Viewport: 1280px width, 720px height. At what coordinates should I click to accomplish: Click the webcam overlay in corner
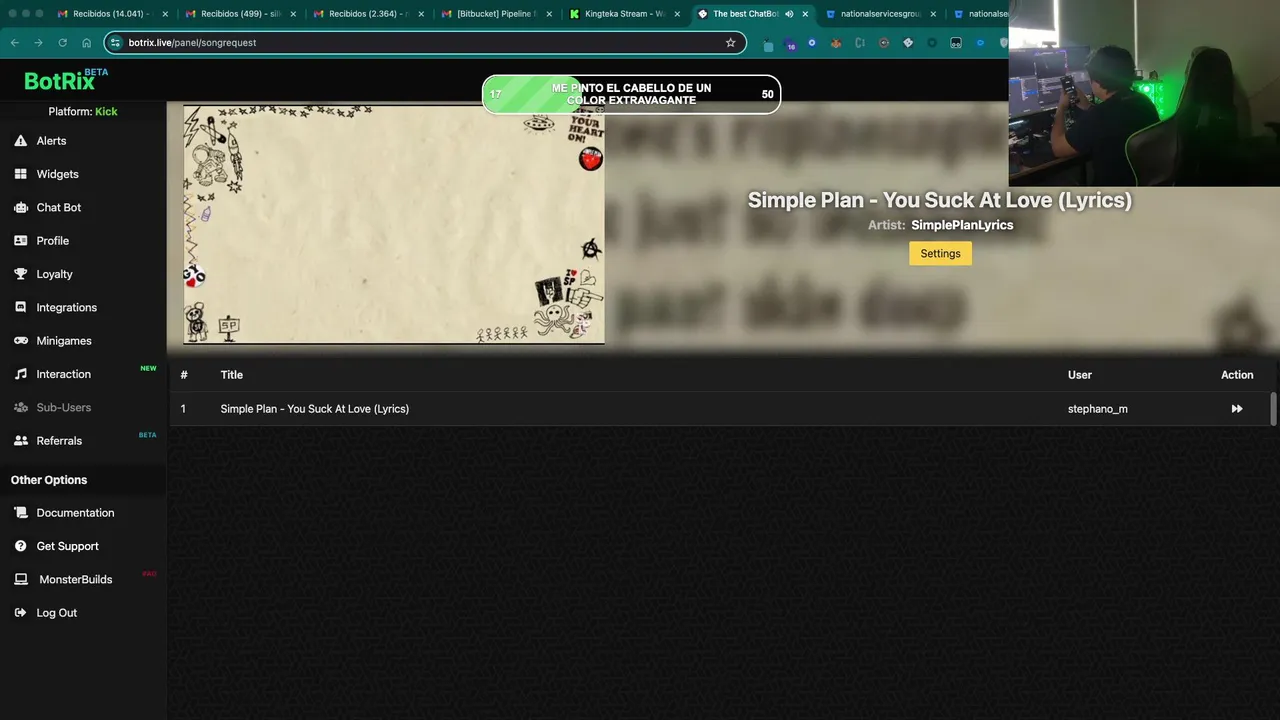pos(1144,93)
